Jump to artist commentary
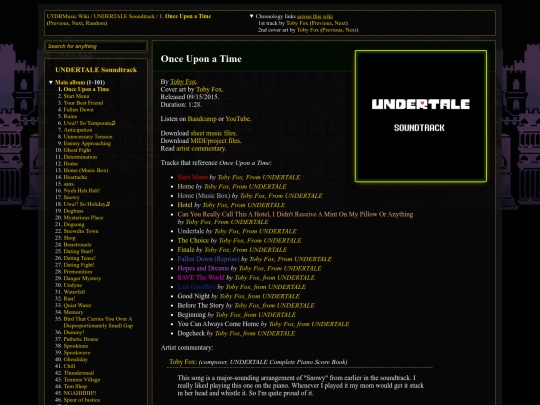The height and width of the screenshot is (405, 540). [201, 148]
